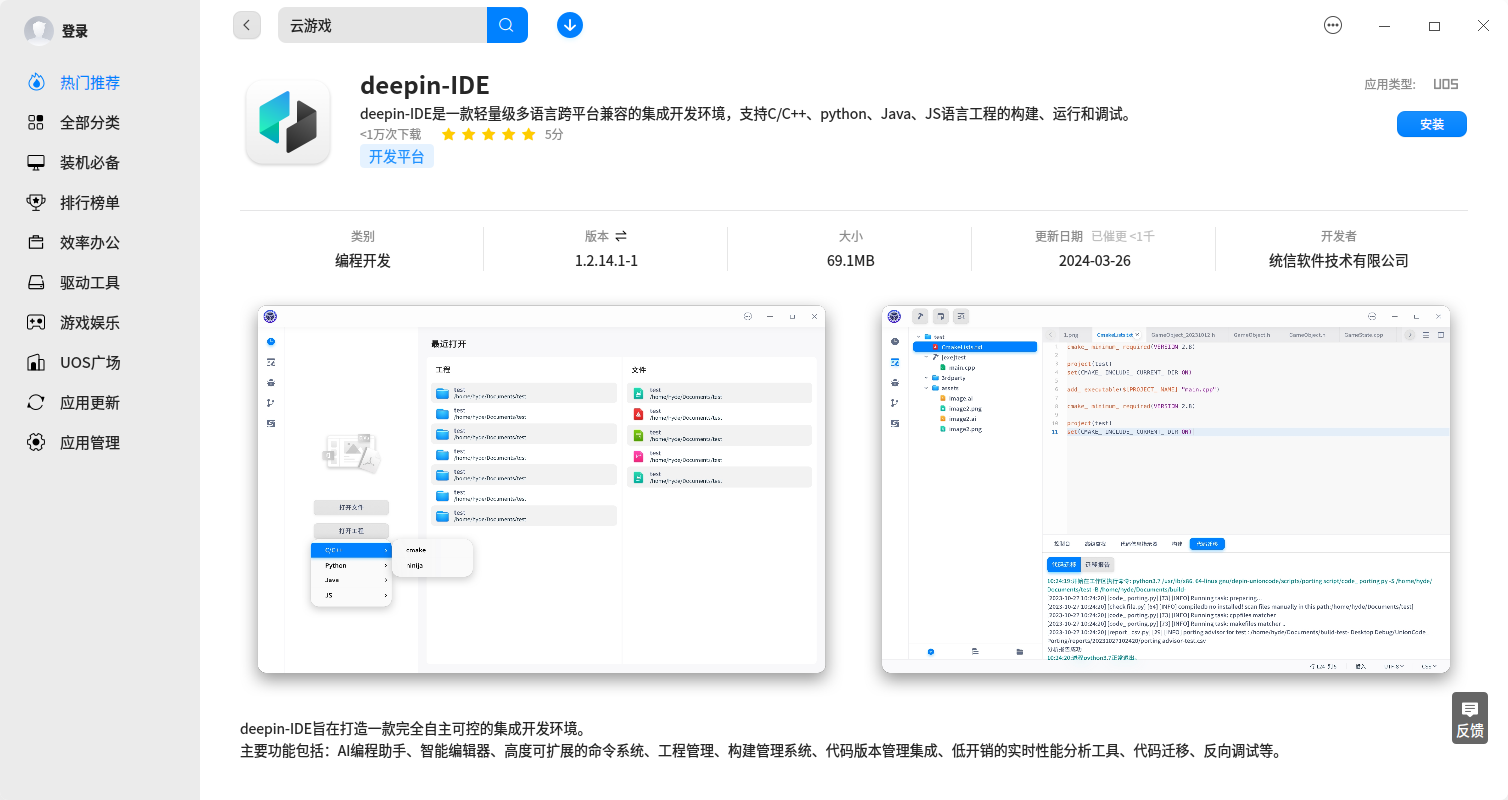Click the 类别 label
This screenshot has width=1508, height=800.
[363, 236]
